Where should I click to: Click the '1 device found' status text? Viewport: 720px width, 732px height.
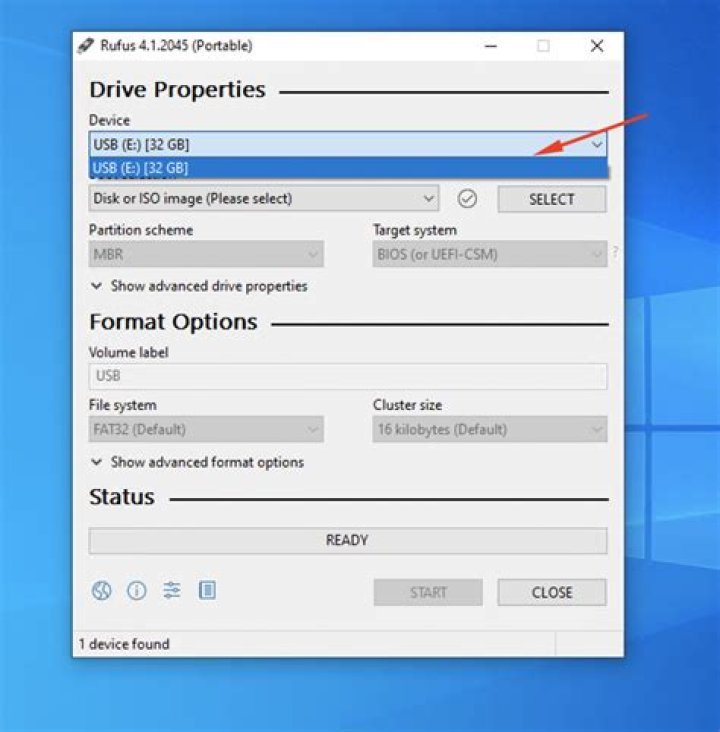click(124, 644)
